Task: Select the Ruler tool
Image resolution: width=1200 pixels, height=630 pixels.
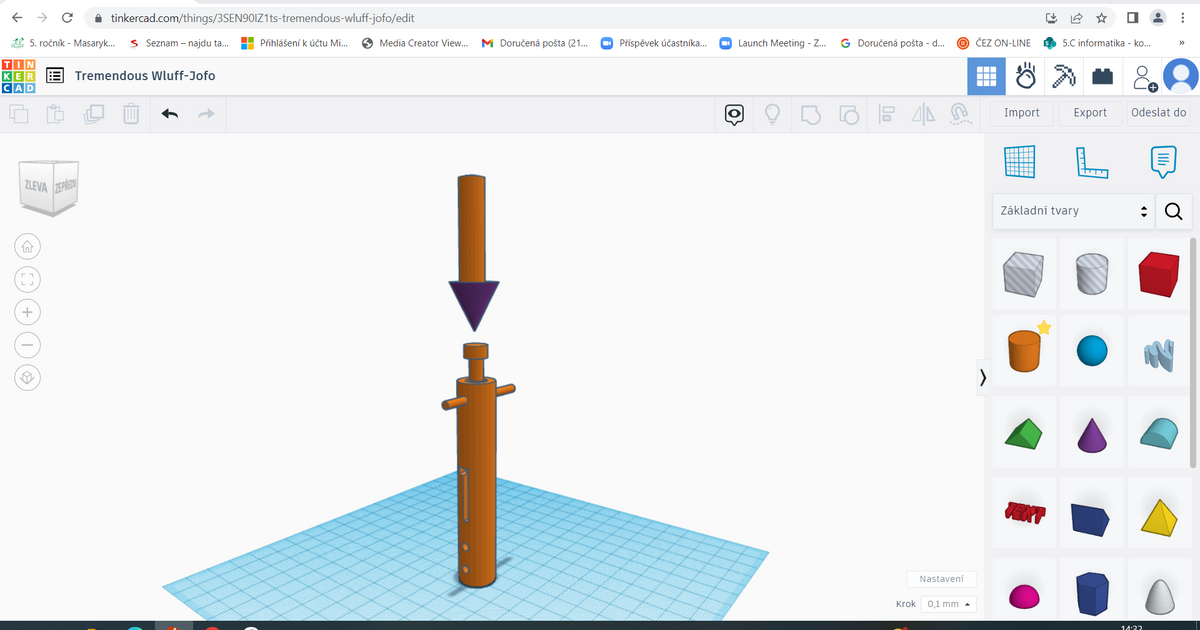Action: click(1092, 161)
